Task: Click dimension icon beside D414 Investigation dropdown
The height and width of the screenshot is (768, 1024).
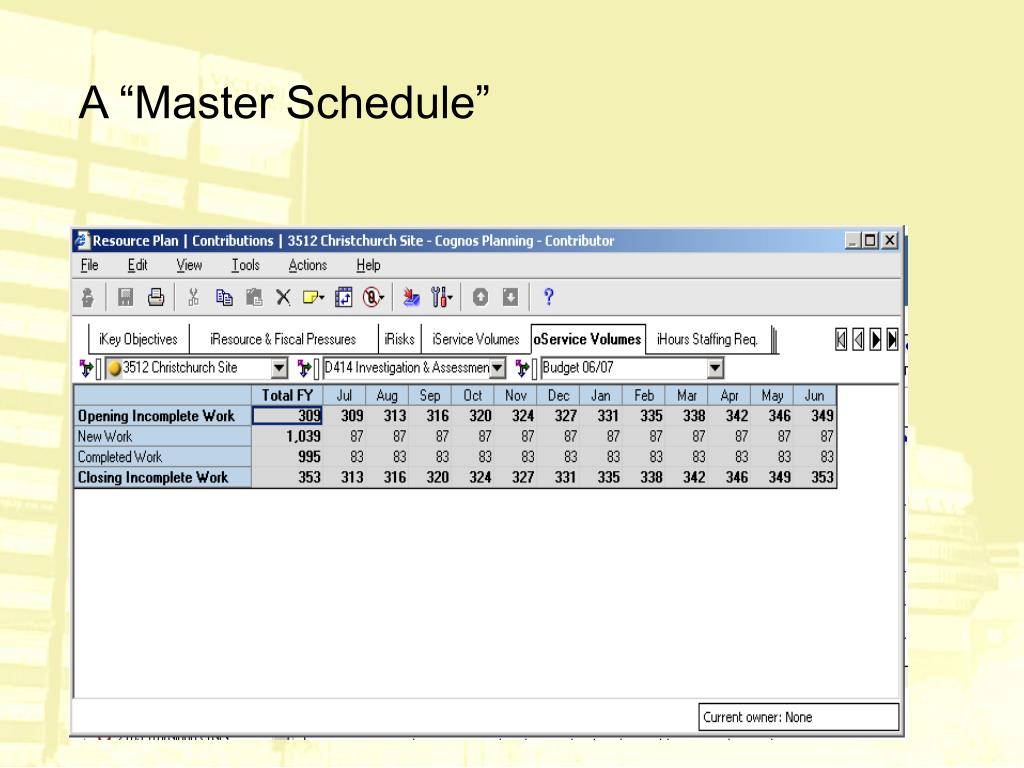Action: tap(304, 368)
